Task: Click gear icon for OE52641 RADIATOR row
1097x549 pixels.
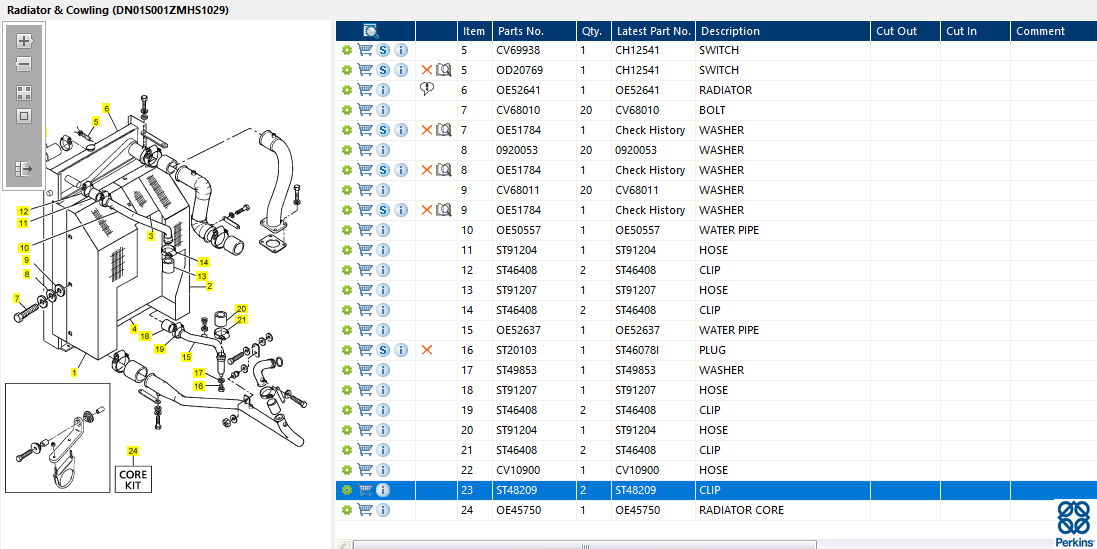Action: click(346, 90)
